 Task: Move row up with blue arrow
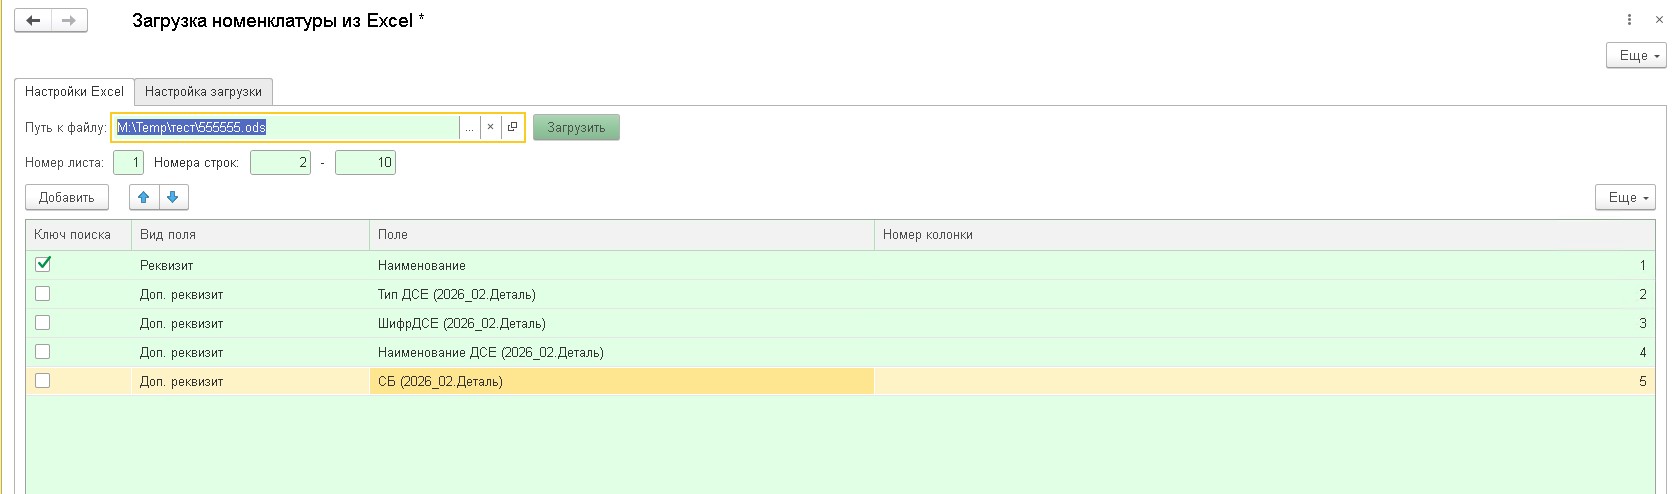click(144, 197)
